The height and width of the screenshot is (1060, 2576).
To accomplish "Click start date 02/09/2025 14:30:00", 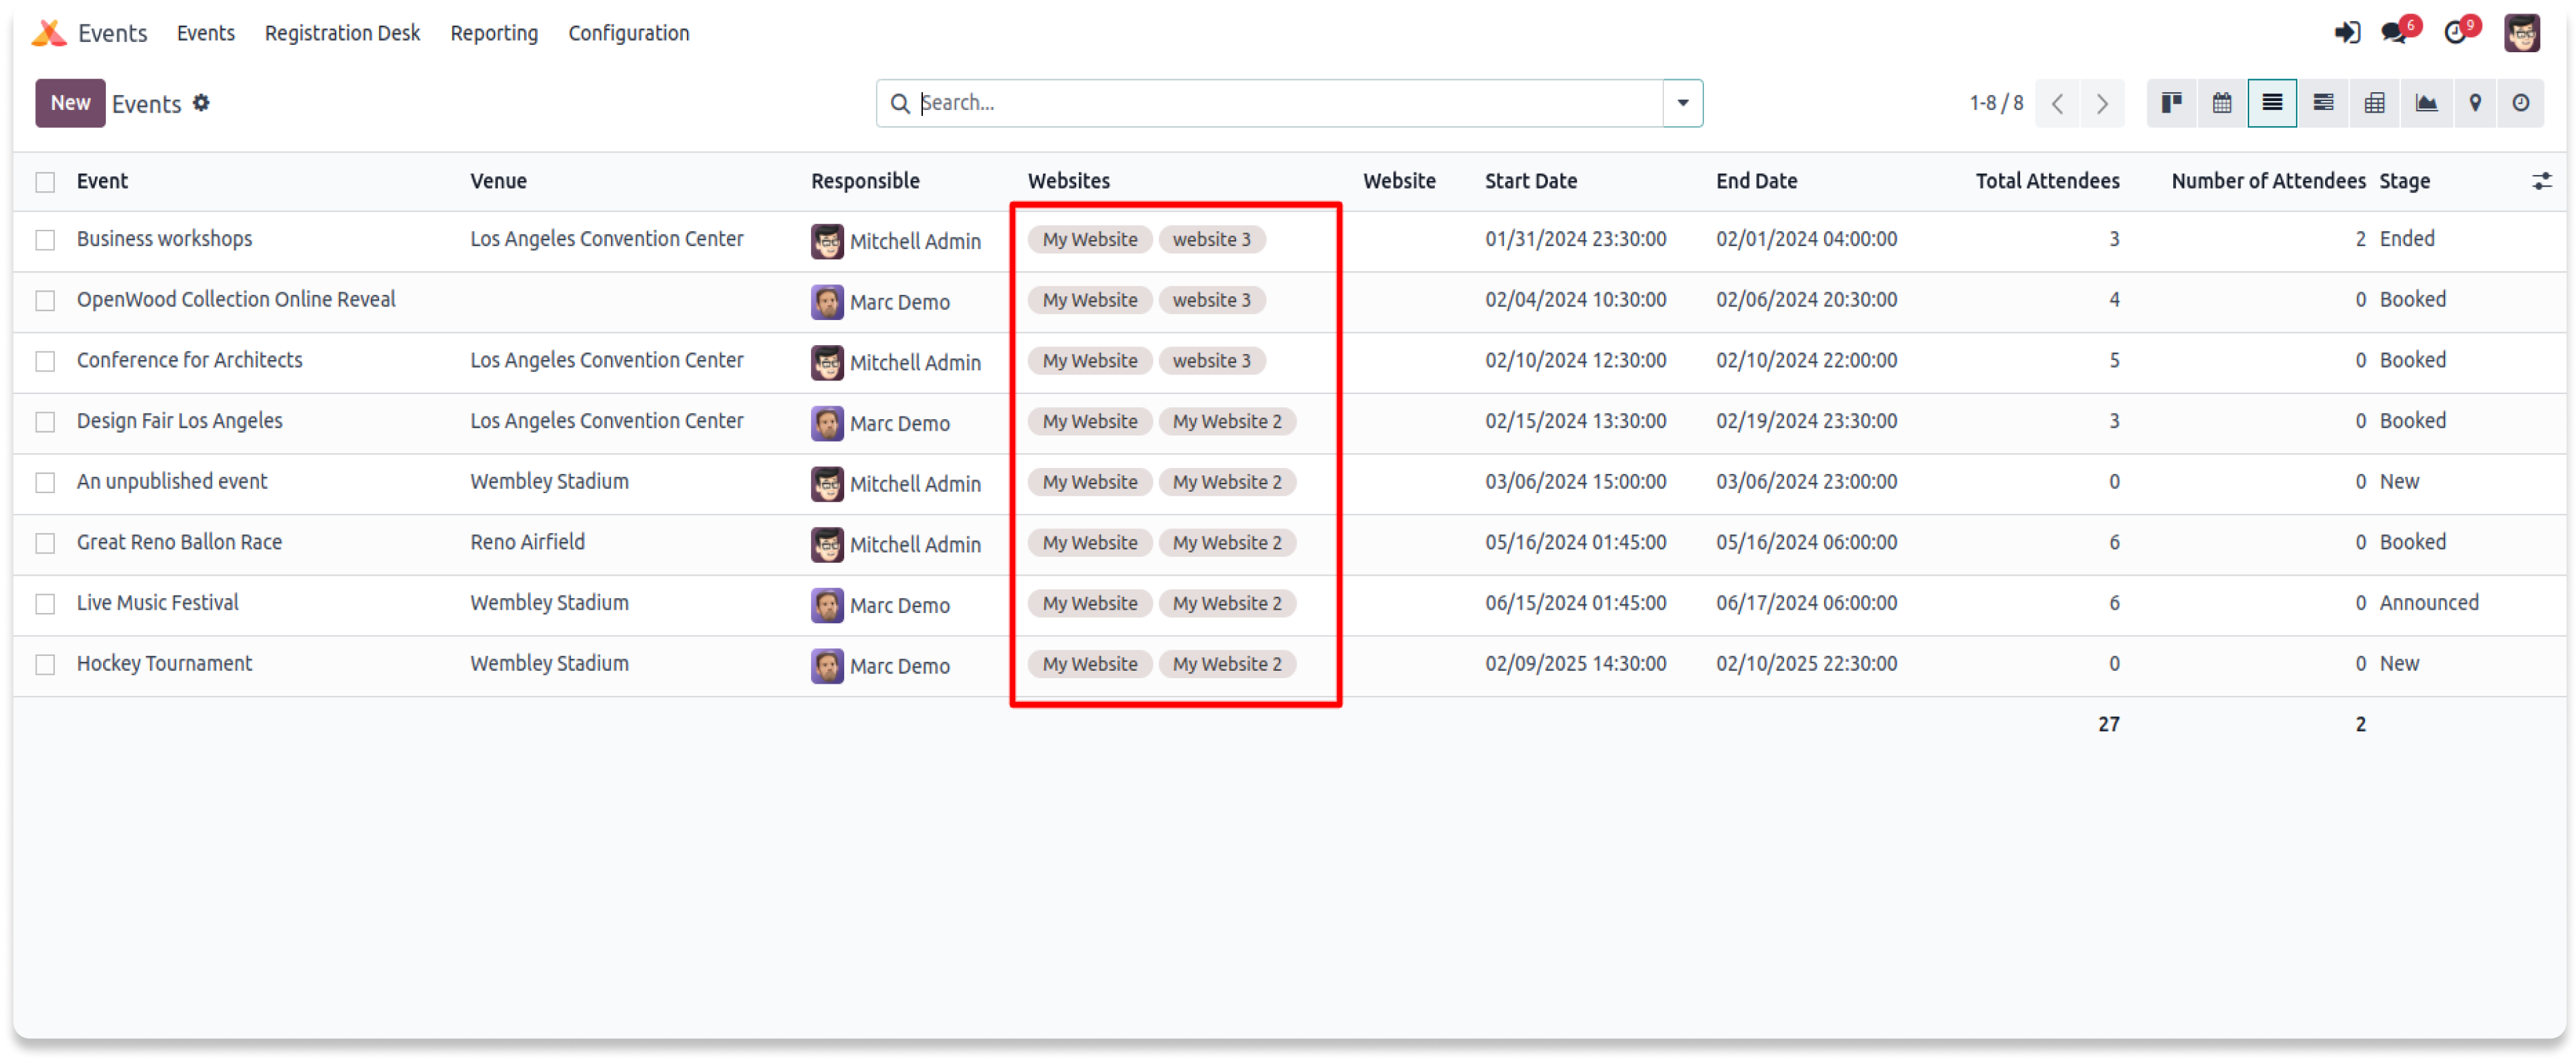I will pos(1575,664).
